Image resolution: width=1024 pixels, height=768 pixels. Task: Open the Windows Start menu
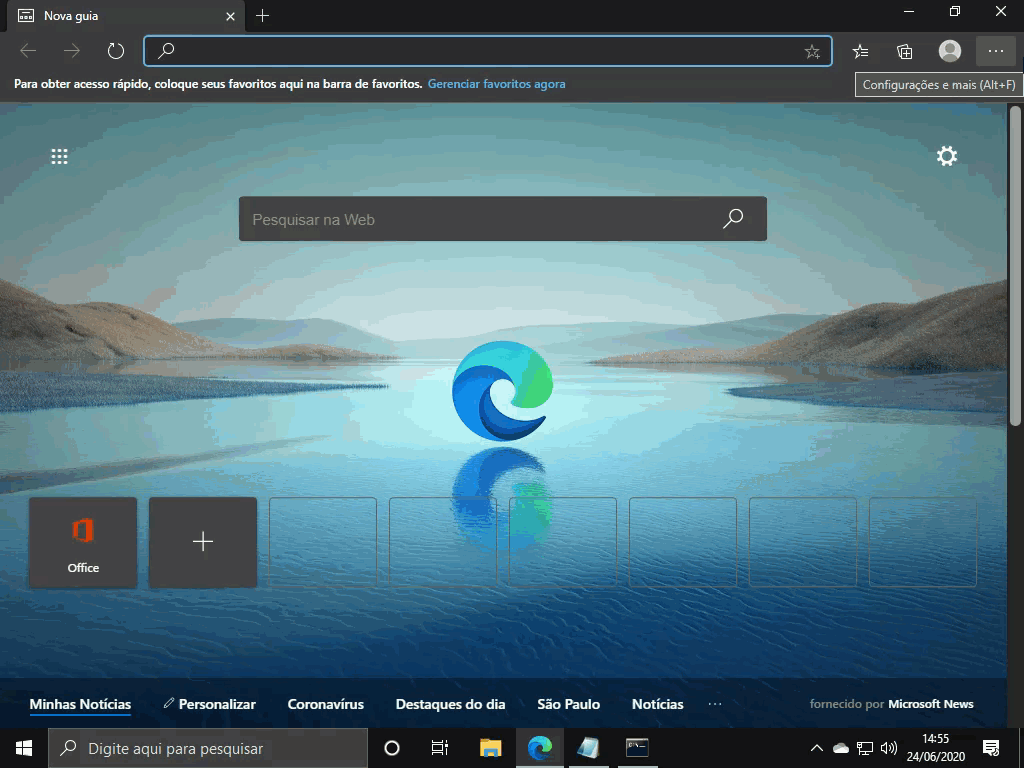[x=24, y=748]
